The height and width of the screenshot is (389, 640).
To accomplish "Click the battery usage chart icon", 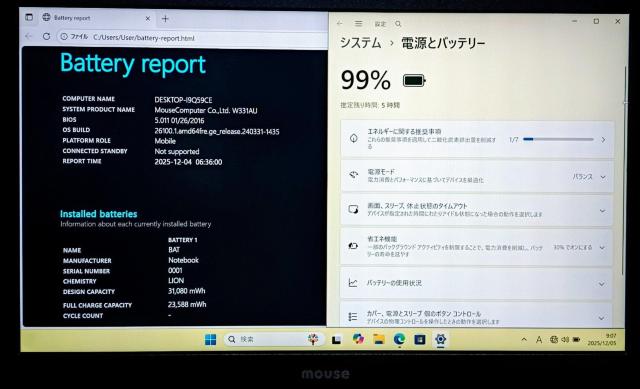I will [x=353, y=282].
